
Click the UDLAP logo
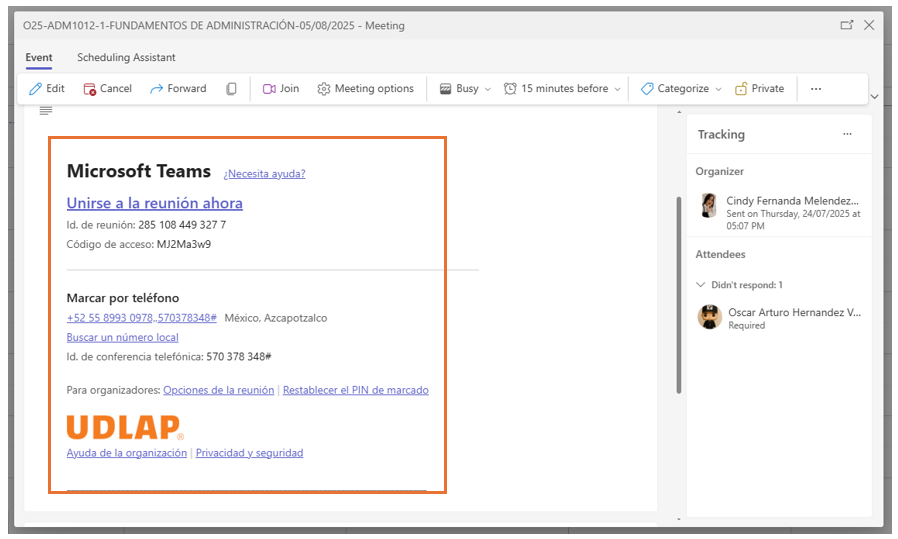tap(125, 427)
